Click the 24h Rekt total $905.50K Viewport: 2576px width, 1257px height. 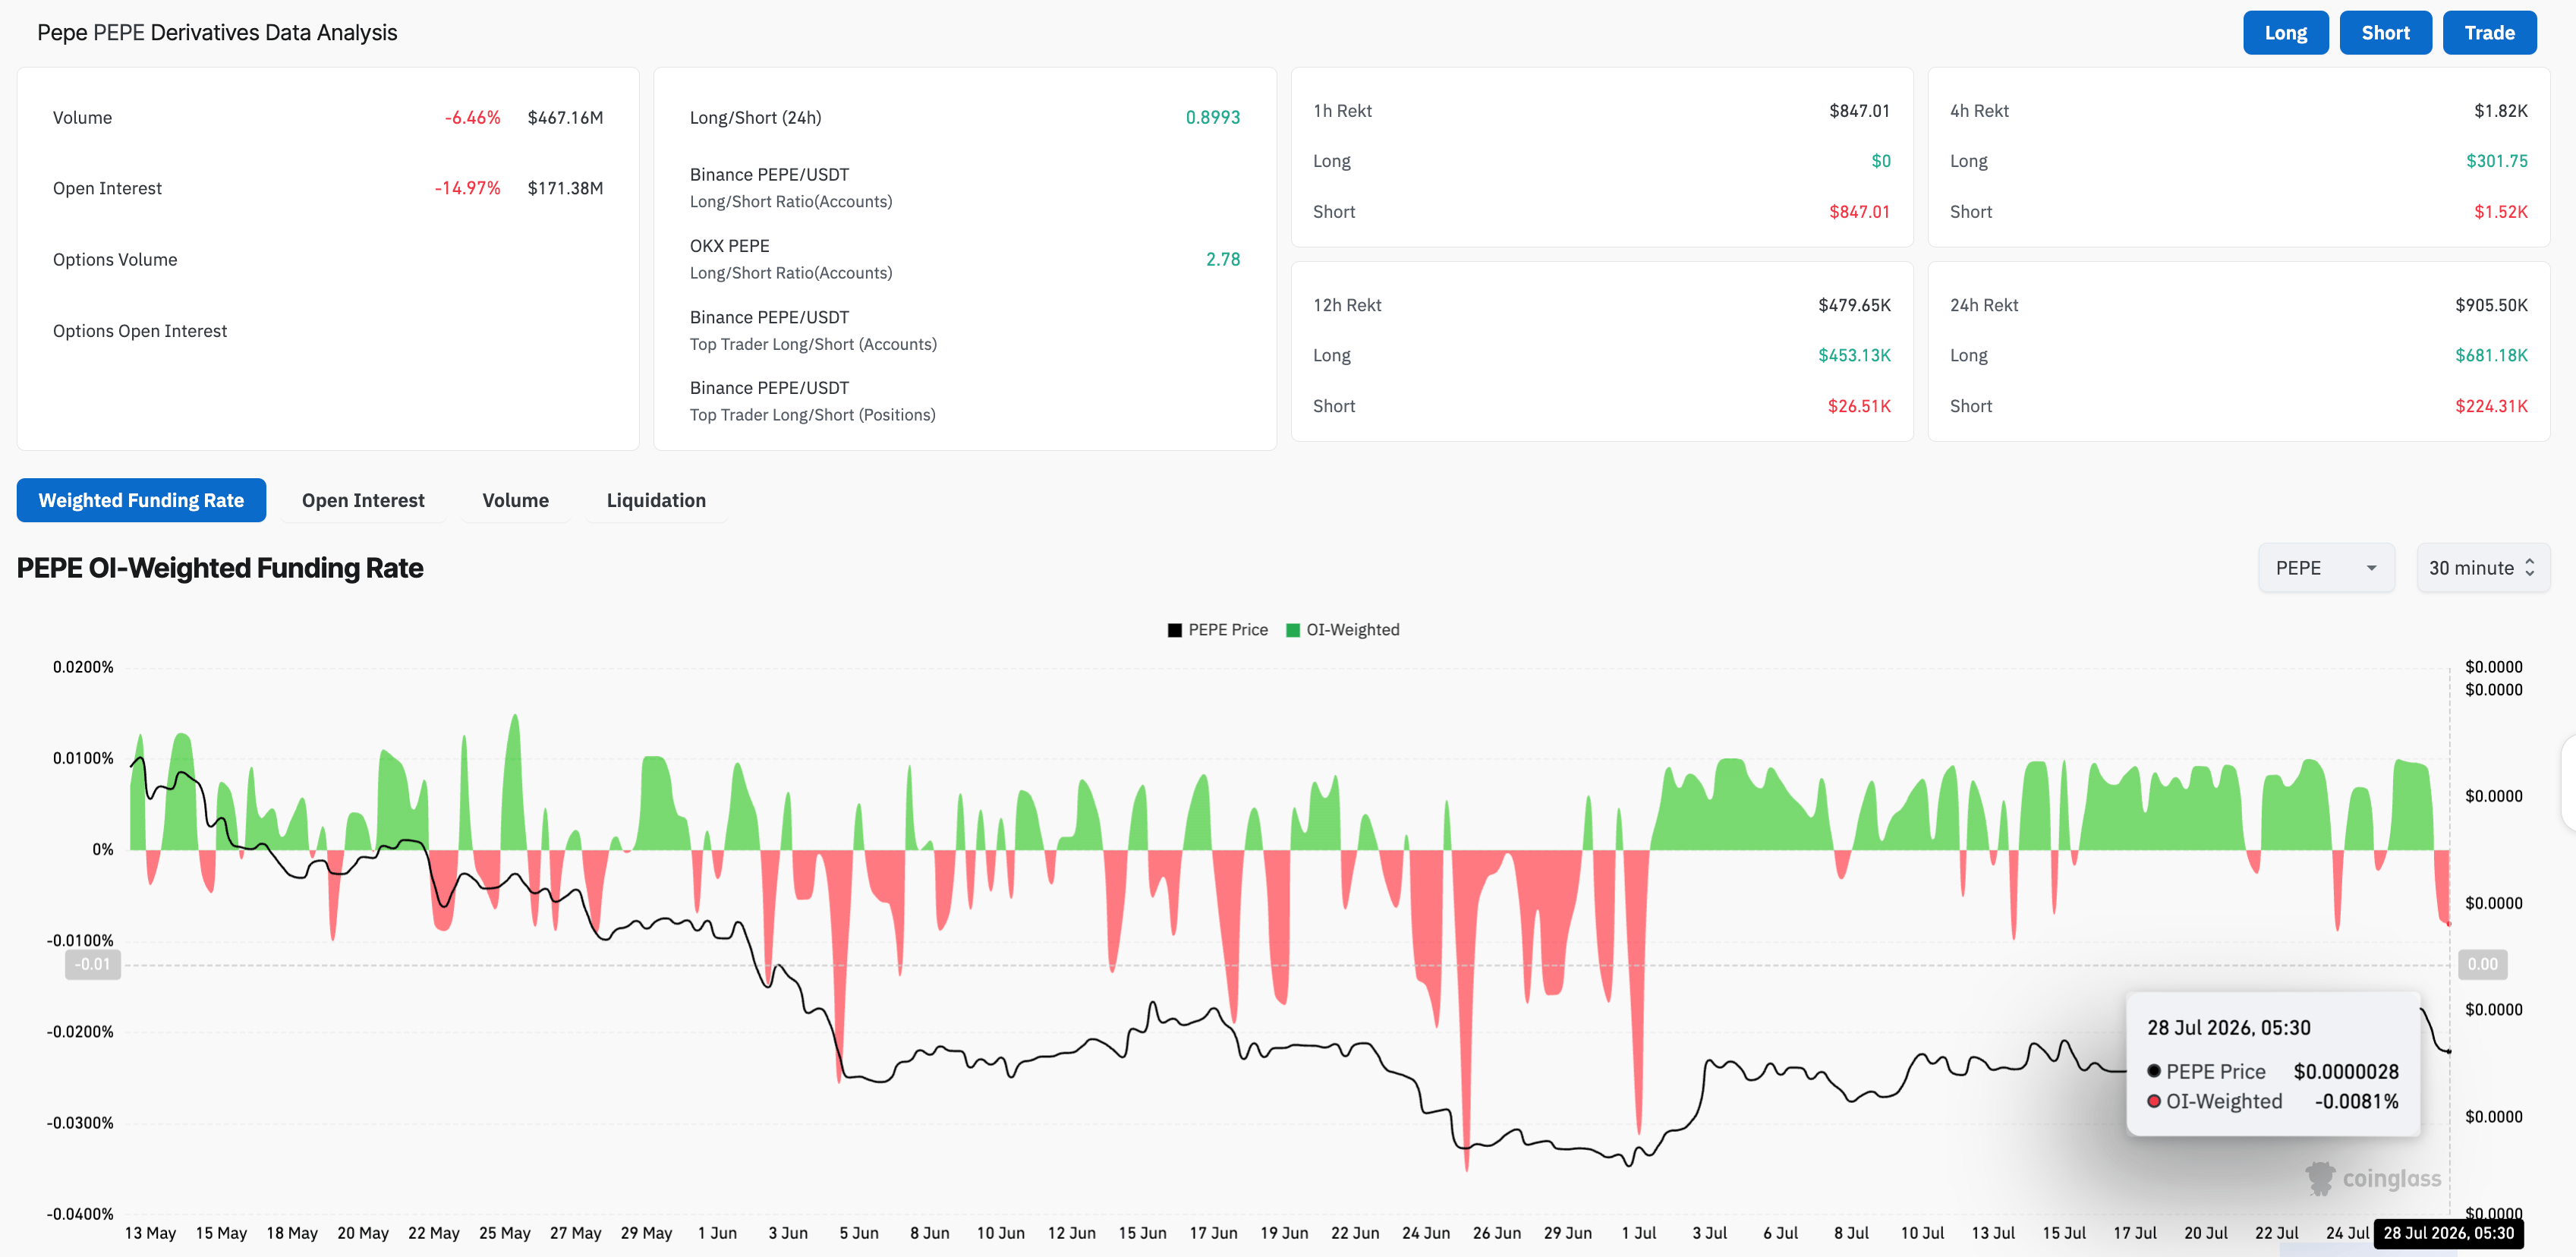click(x=2491, y=305)
